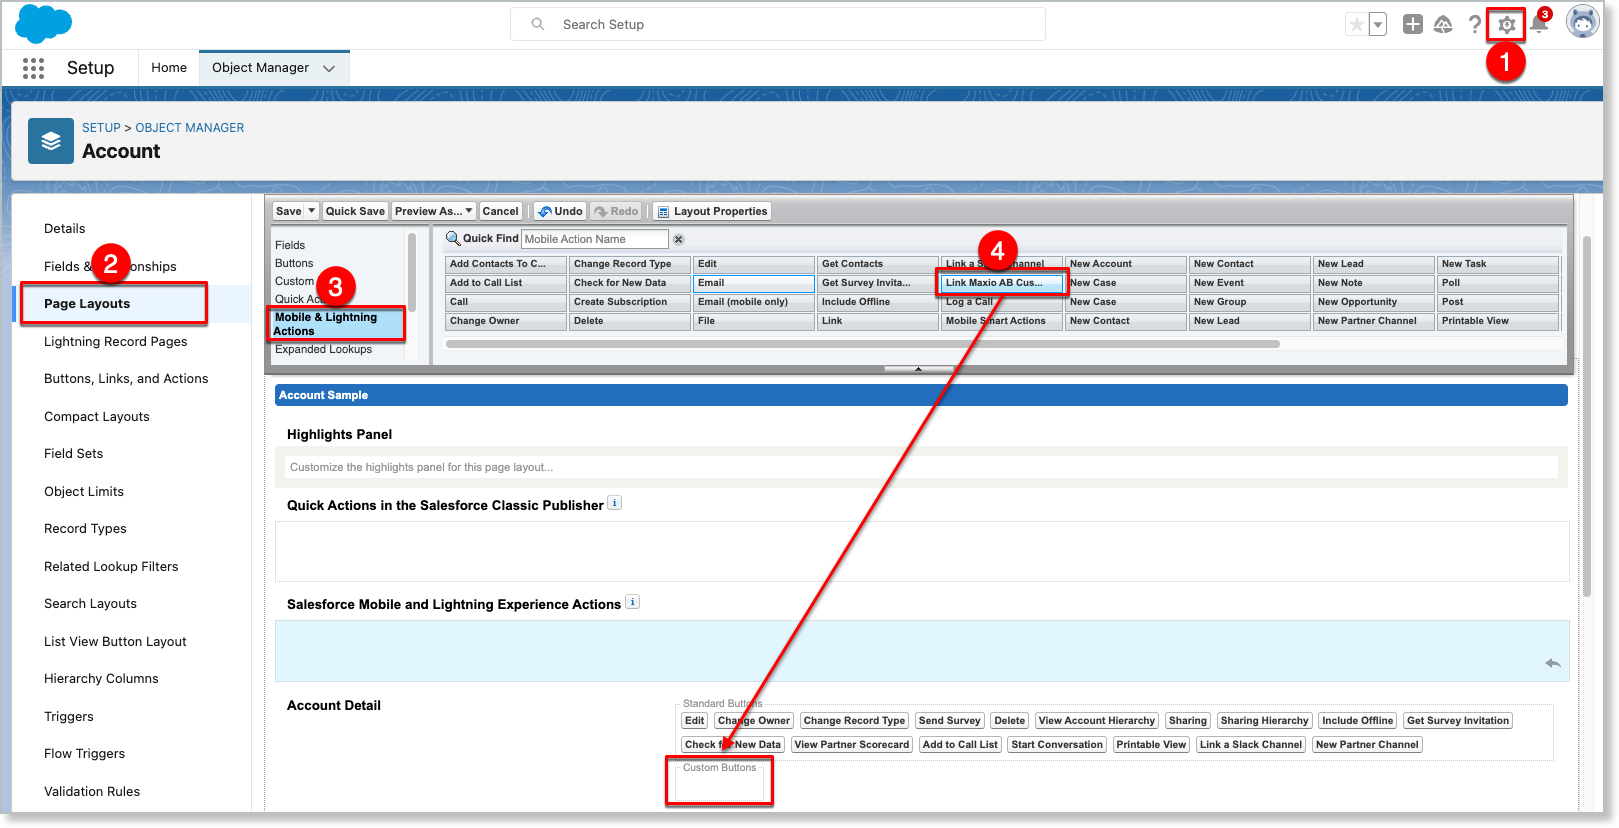Viewport: 1619px width, 828px height.
Task: Open Search Layouts
Action: click(90, 604)
